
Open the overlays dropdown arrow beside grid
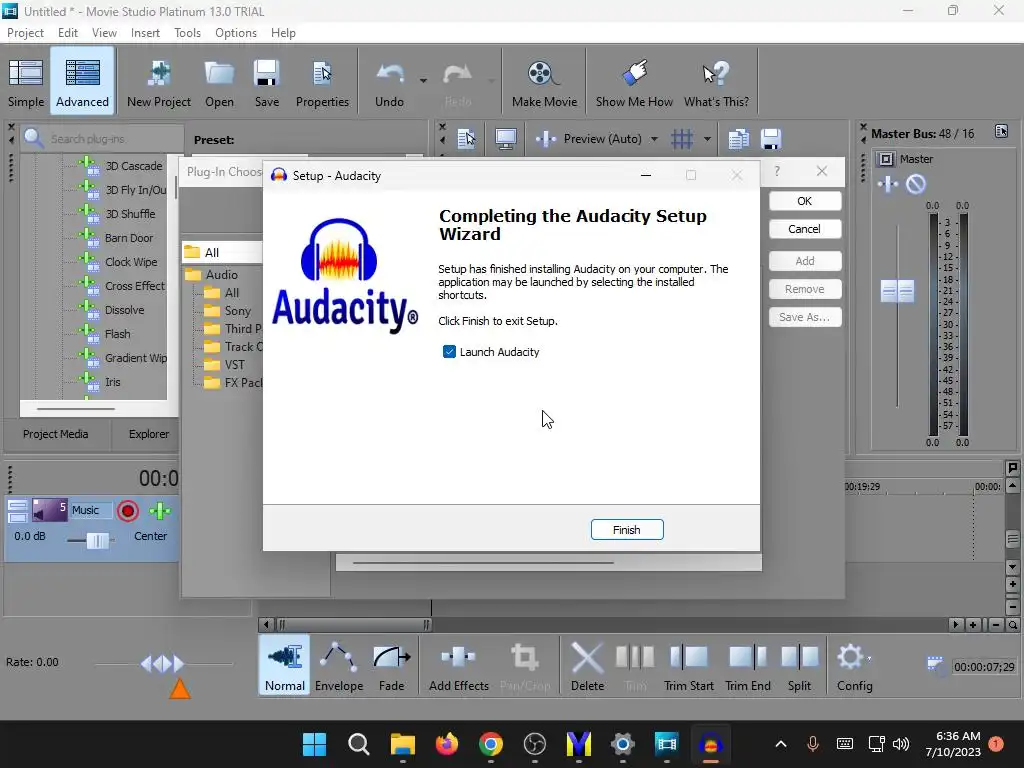point(707,139)
